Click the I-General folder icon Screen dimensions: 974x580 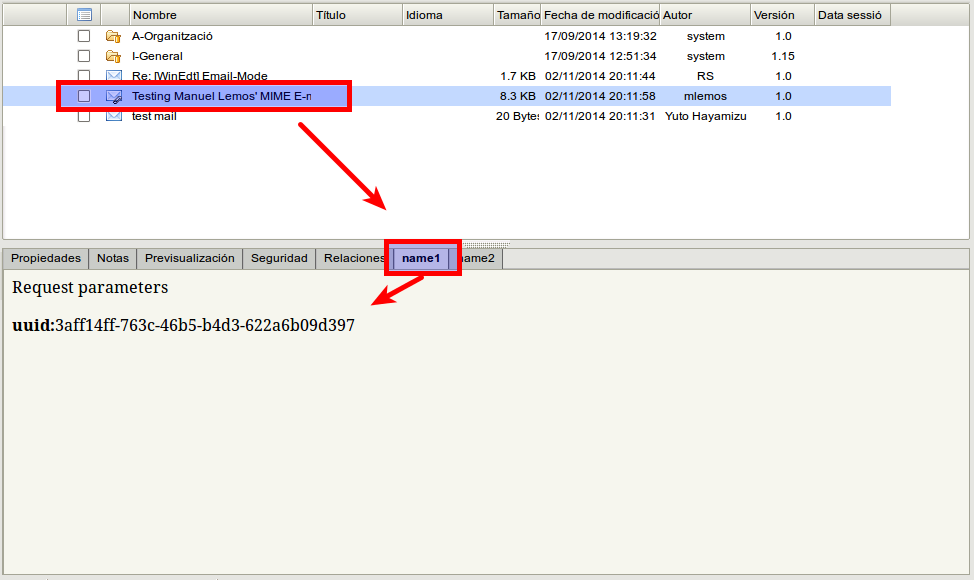(113, 56)
